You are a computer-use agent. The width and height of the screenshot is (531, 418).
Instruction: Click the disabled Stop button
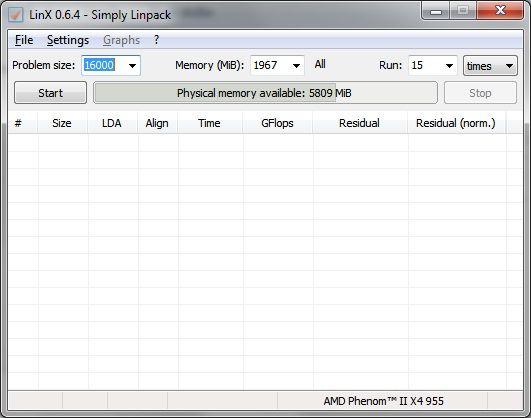480,92
